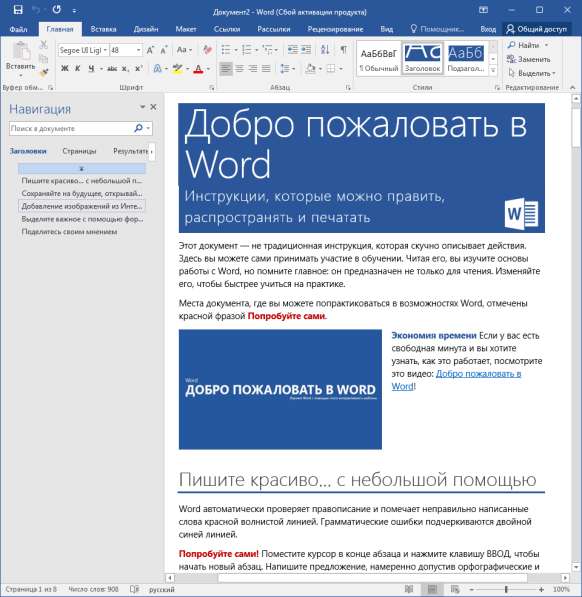582x597 pixels.
Task: Open the search options dropdown in Navigation
Action: coord(148,128)
